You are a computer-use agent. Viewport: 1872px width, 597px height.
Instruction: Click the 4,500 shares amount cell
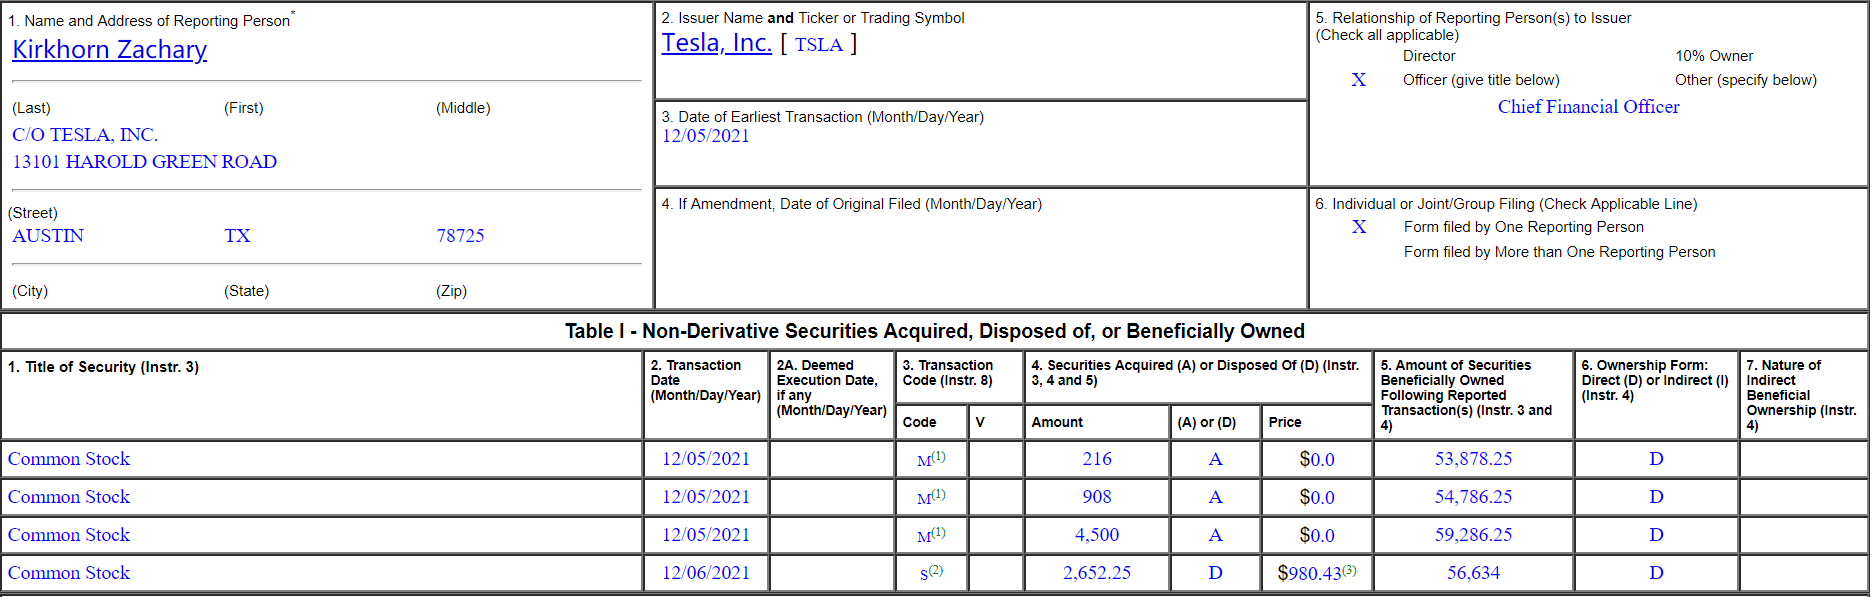coord(1096,535)
